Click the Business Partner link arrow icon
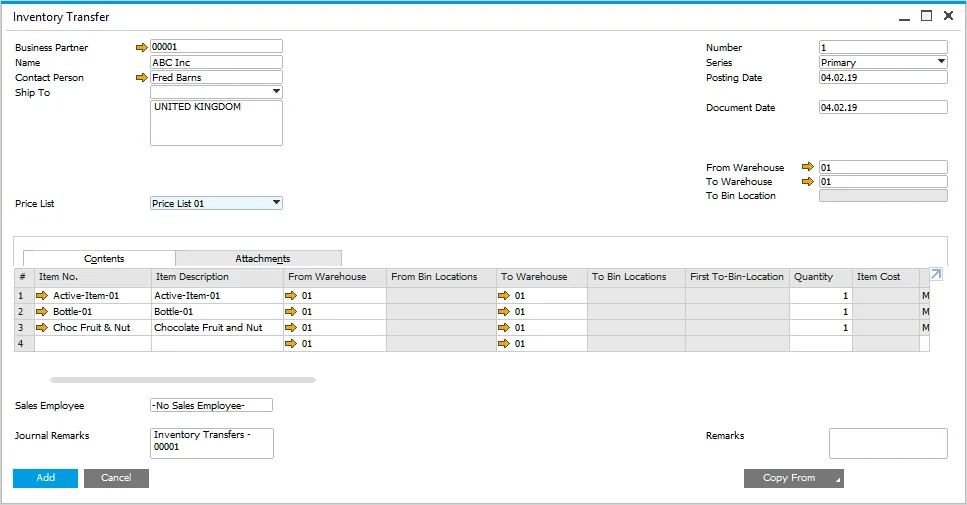Viewport: 967px width, 505px height. 141,47
